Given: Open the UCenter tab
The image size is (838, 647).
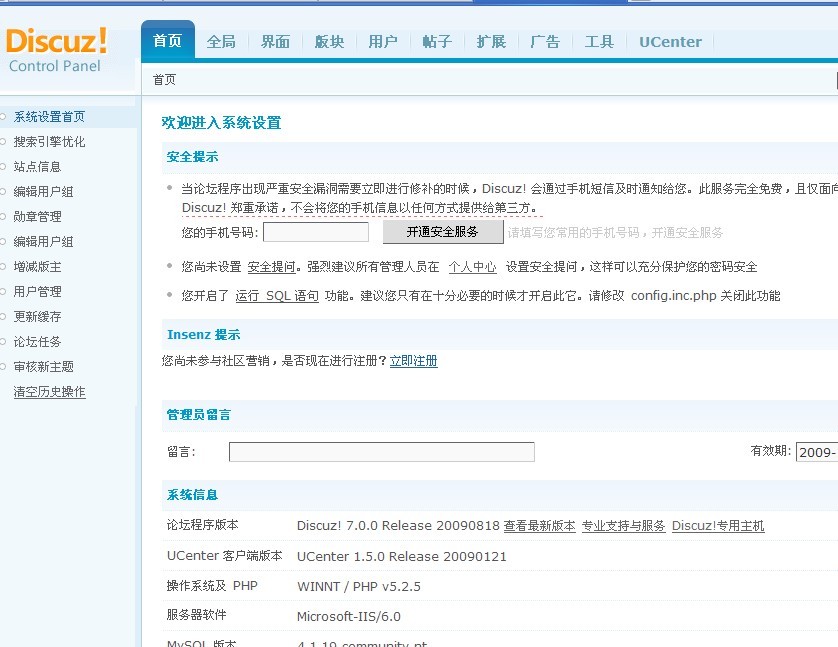Looking at the screenshot, I should pos(670,42).
